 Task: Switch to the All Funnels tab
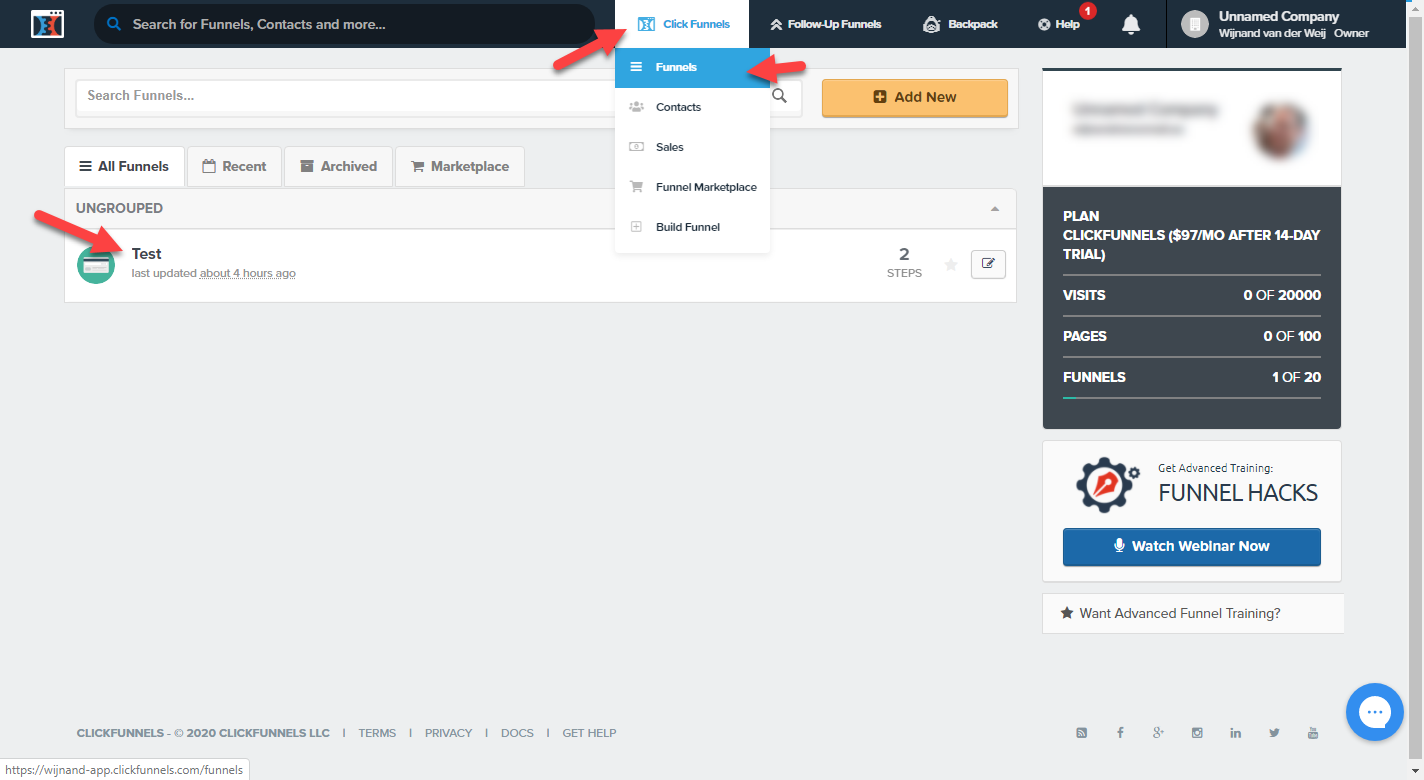tap(124, 166)
